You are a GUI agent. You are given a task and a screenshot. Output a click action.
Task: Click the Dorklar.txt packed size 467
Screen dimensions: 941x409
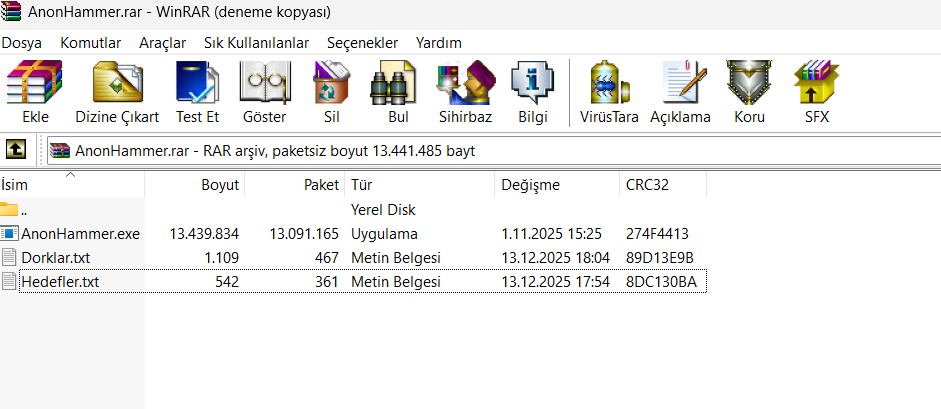point(327,257)
